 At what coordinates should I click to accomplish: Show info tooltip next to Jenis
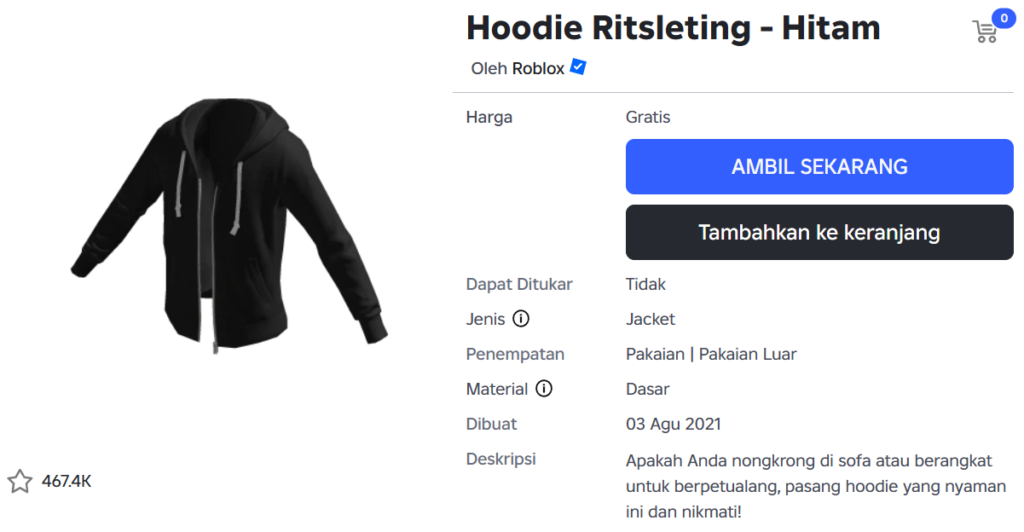pos(520,319)
